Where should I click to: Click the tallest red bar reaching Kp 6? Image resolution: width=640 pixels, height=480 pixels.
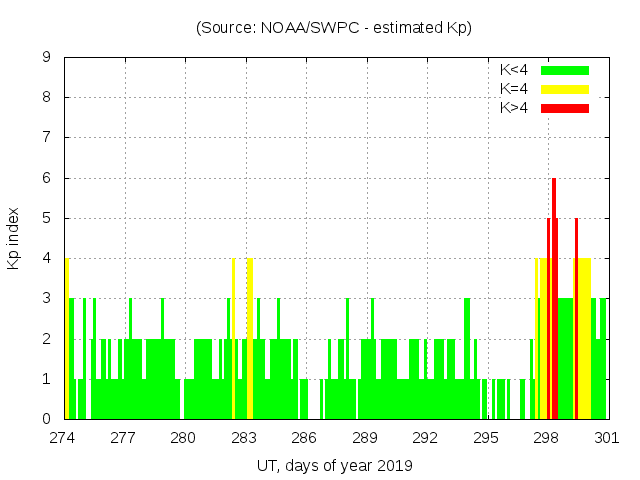click(554, 300)
